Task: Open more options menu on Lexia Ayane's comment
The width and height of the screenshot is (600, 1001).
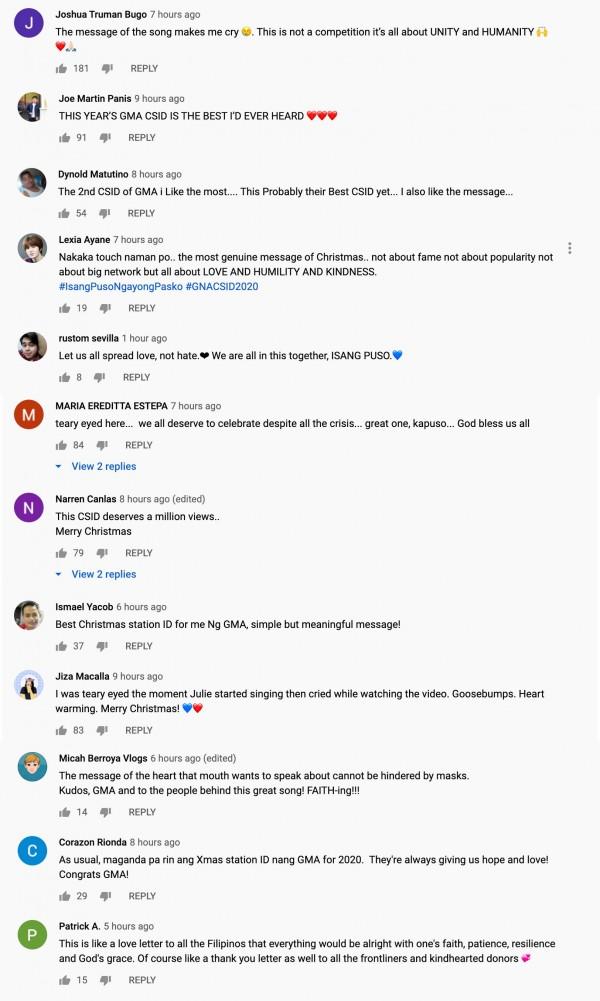Action: [x=569, y=248]
